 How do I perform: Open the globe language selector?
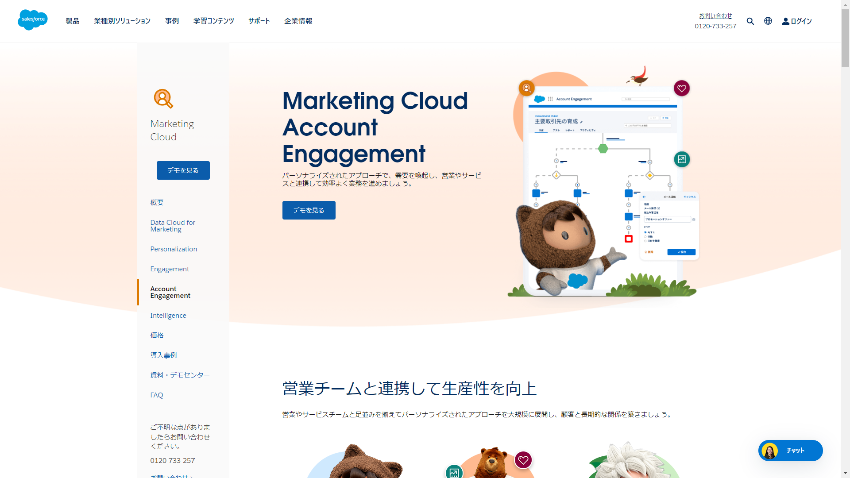768,21
